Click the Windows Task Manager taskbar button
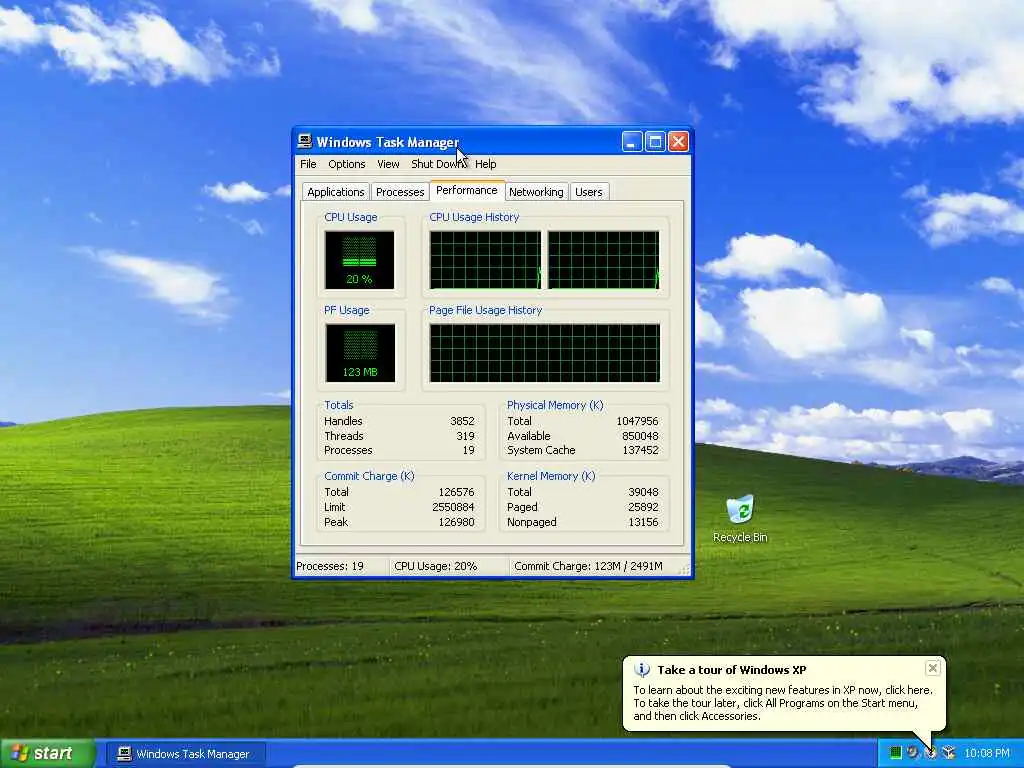 [x=187, y=754]
